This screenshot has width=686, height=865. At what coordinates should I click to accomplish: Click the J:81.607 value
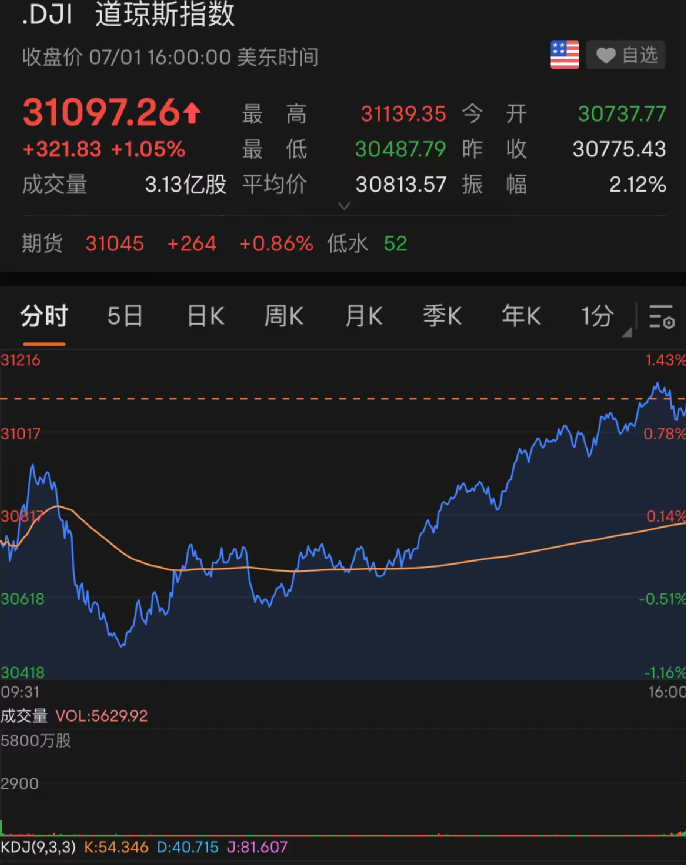[257, 847]
